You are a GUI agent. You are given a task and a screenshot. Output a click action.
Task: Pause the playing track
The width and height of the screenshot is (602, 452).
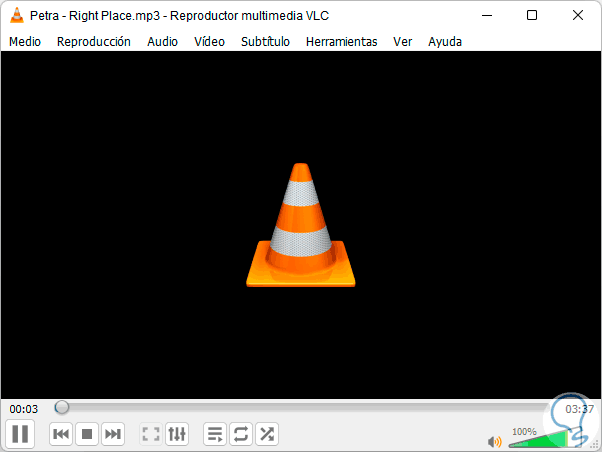click(20, 434)
